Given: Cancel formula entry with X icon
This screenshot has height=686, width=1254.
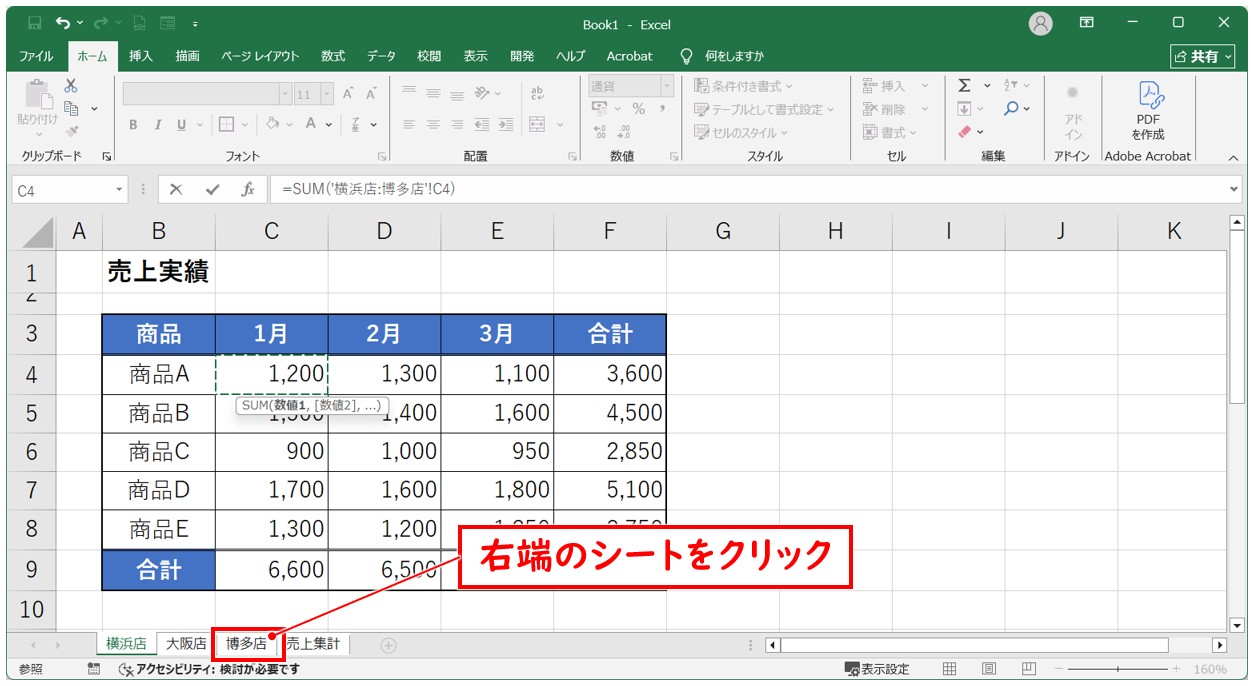Looking at the screenshot, I should pos(176,189).
